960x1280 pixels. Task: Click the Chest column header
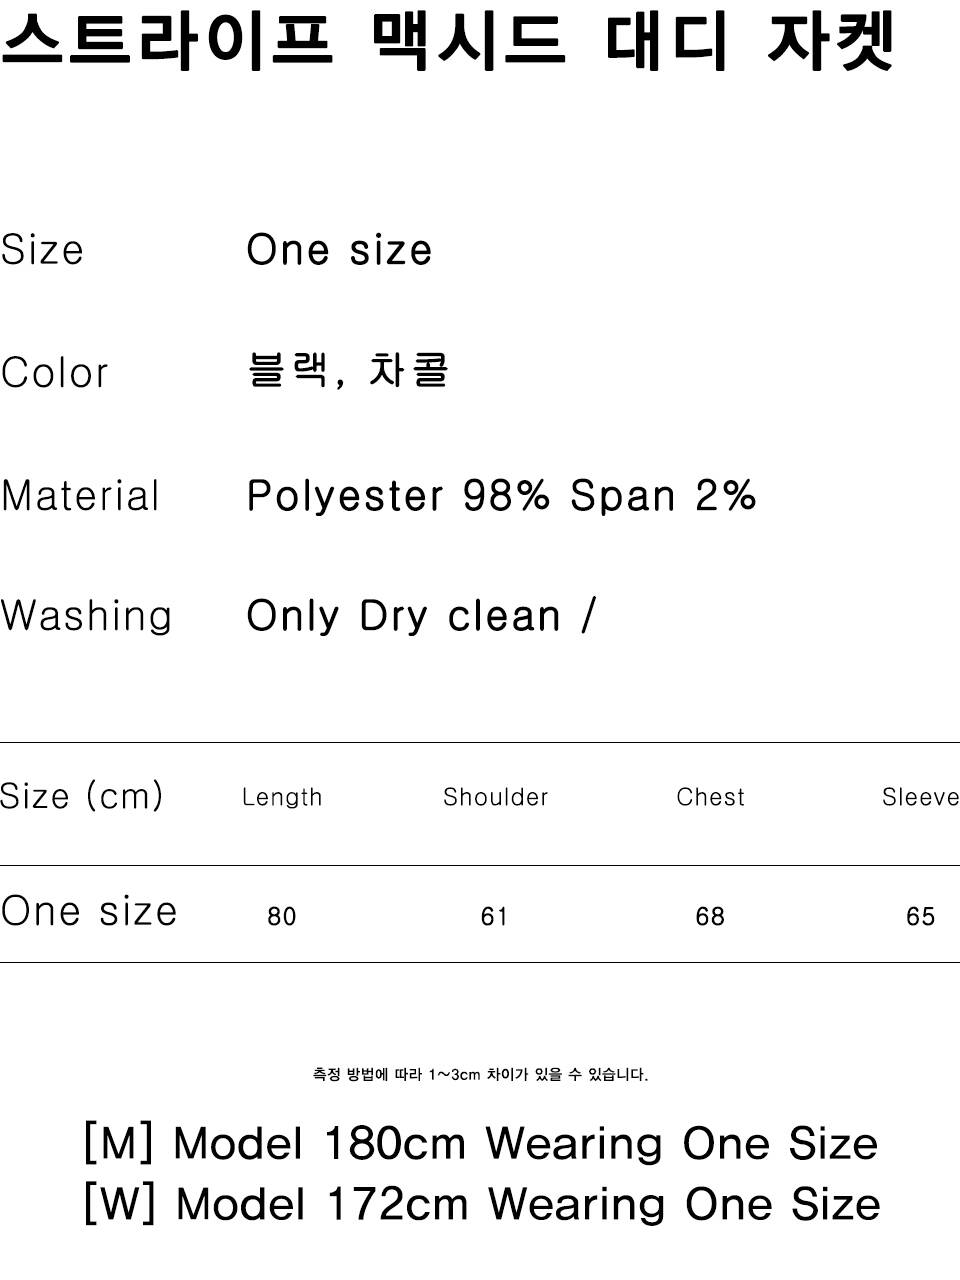point(710,797)
